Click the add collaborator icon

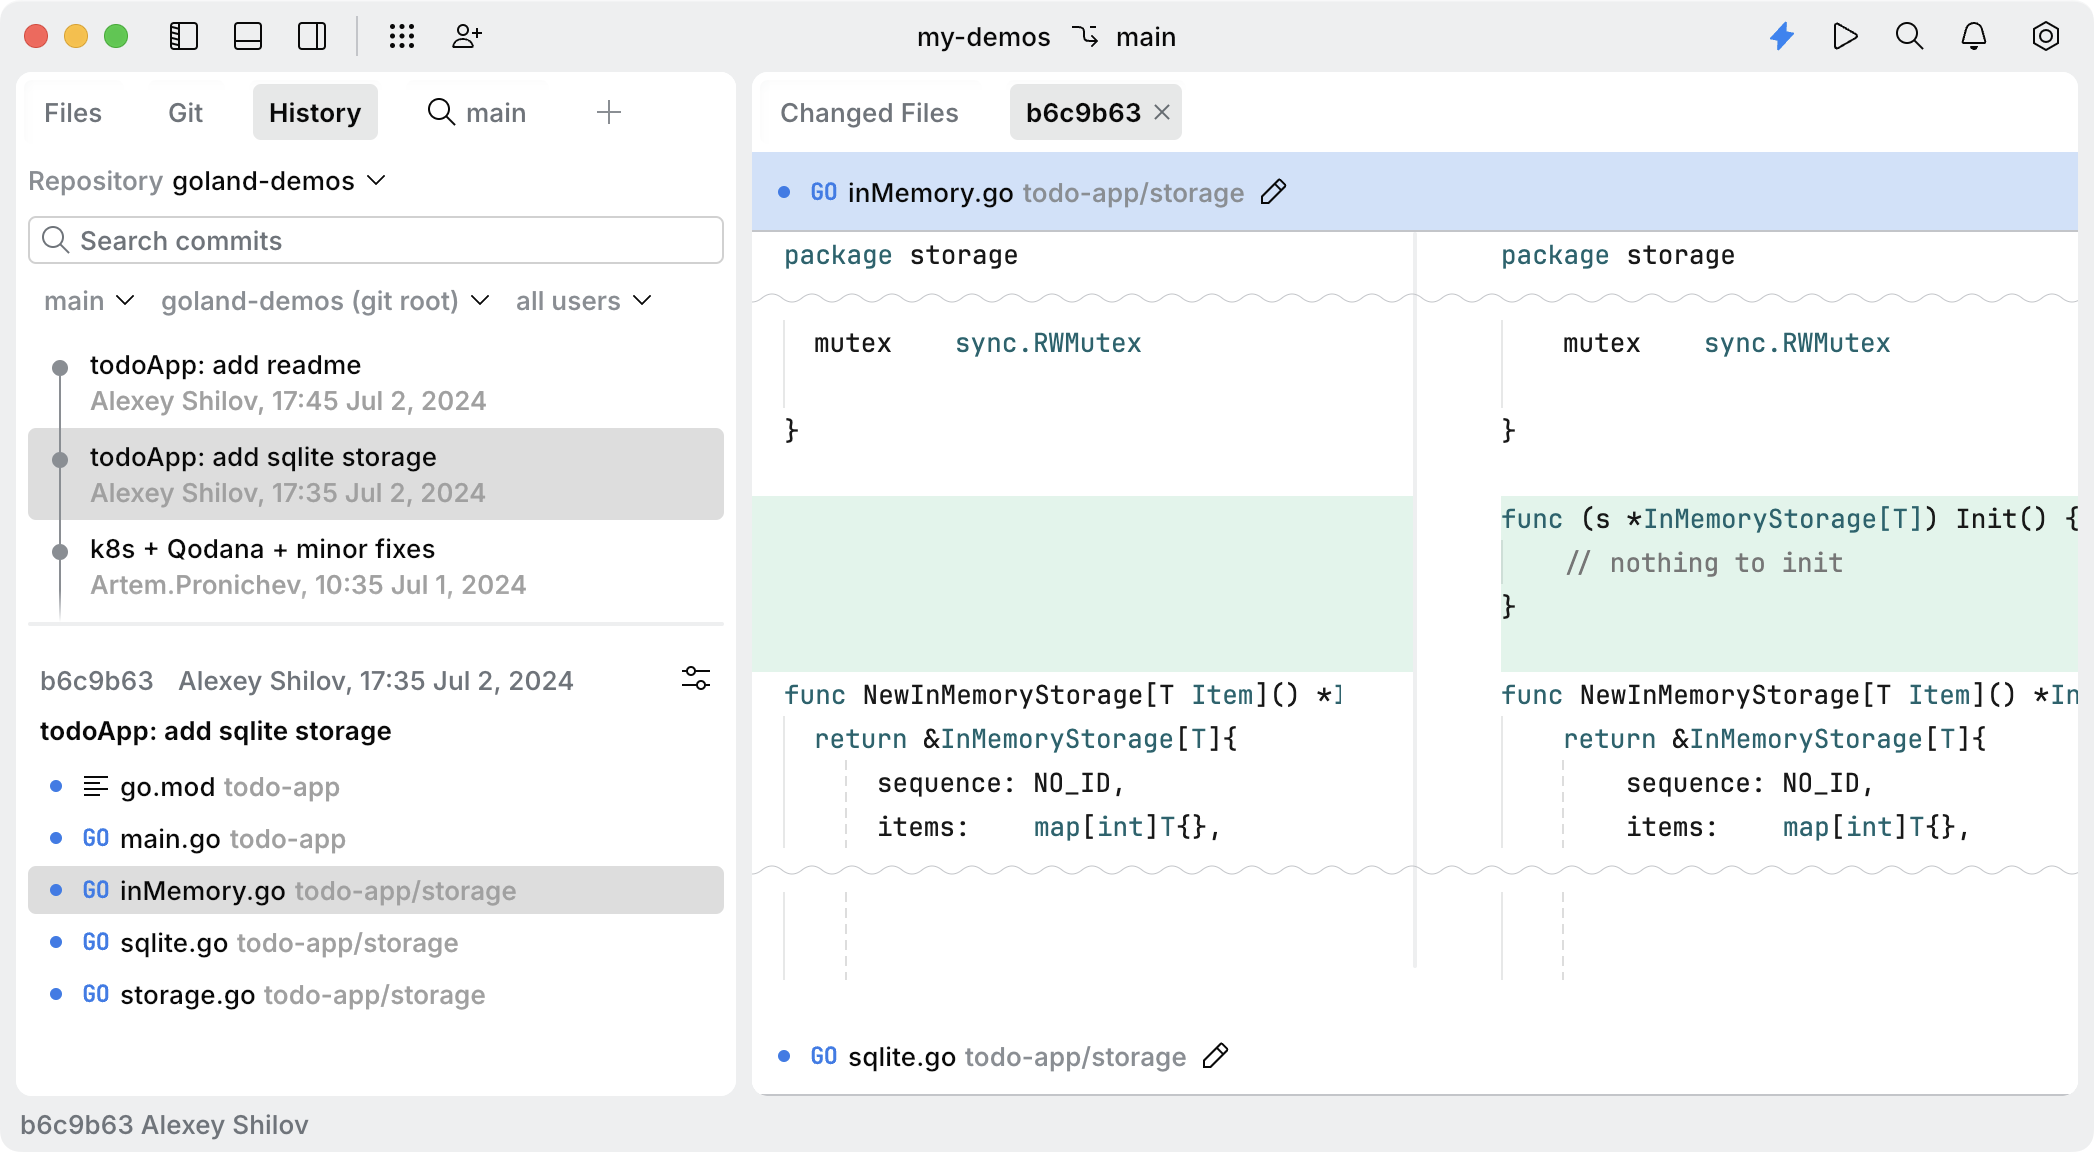pyautogui.click(x=467, y=37)
